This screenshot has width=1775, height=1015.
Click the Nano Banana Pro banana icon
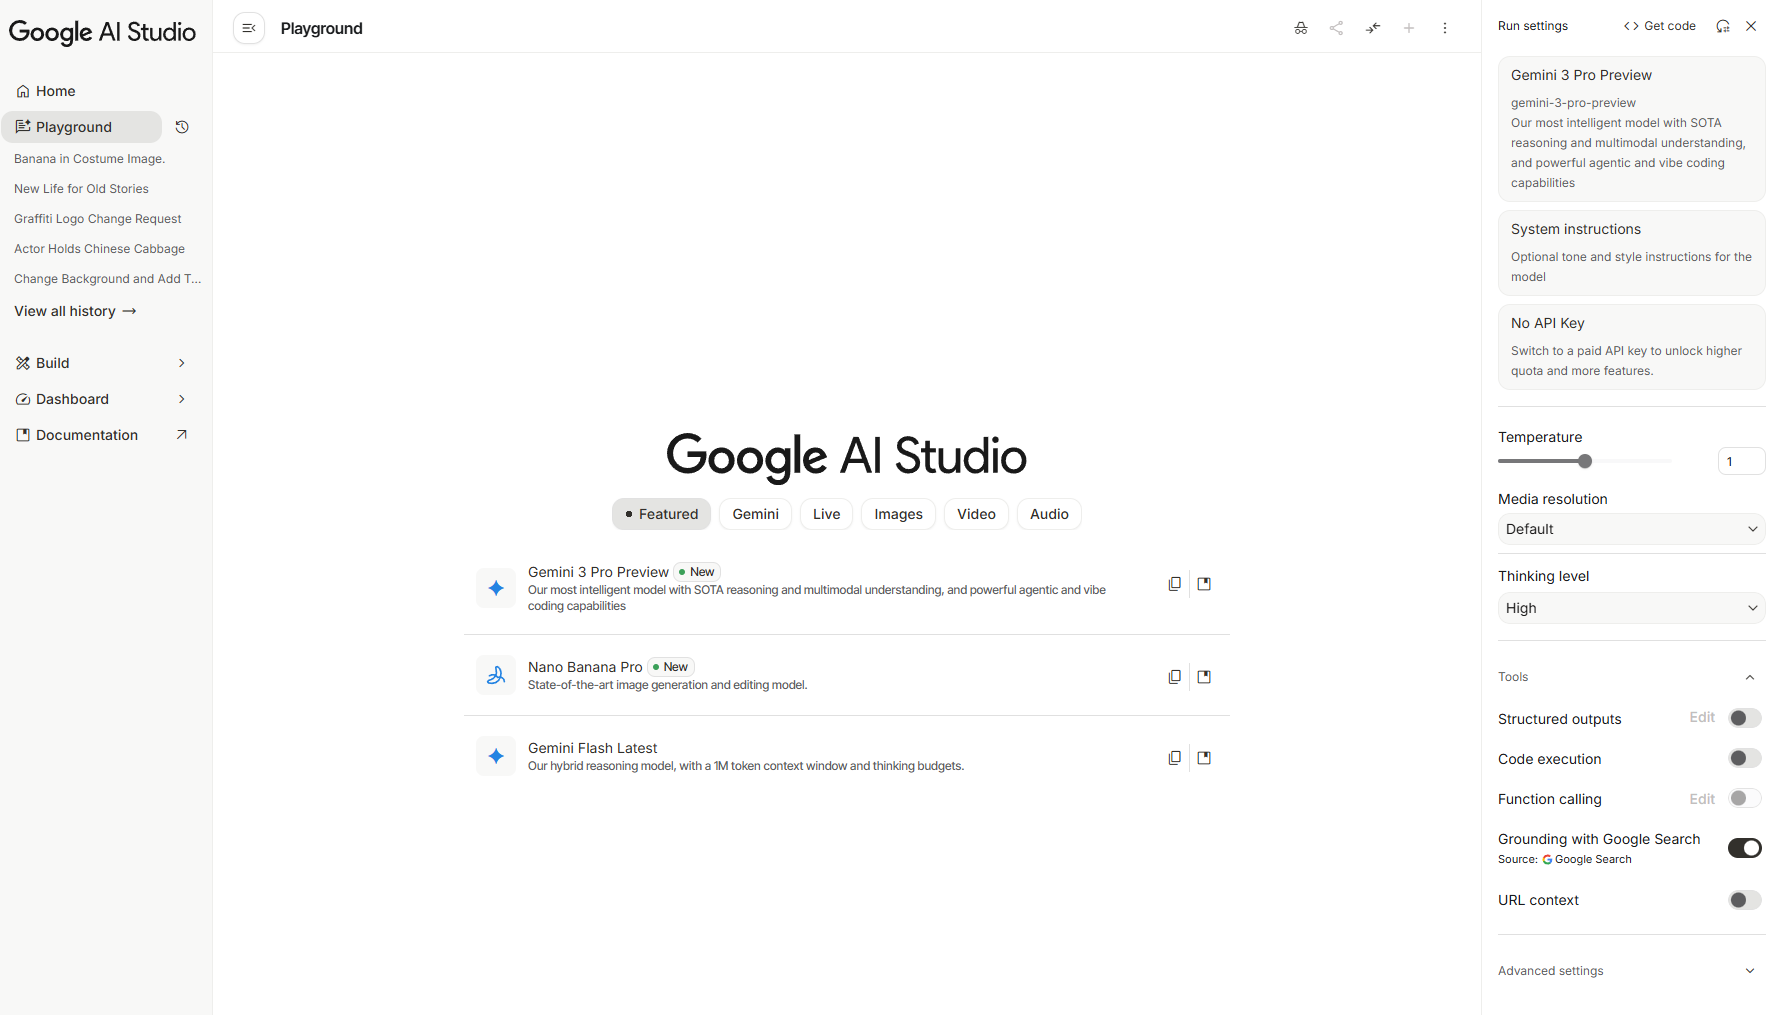click(496, 675)
